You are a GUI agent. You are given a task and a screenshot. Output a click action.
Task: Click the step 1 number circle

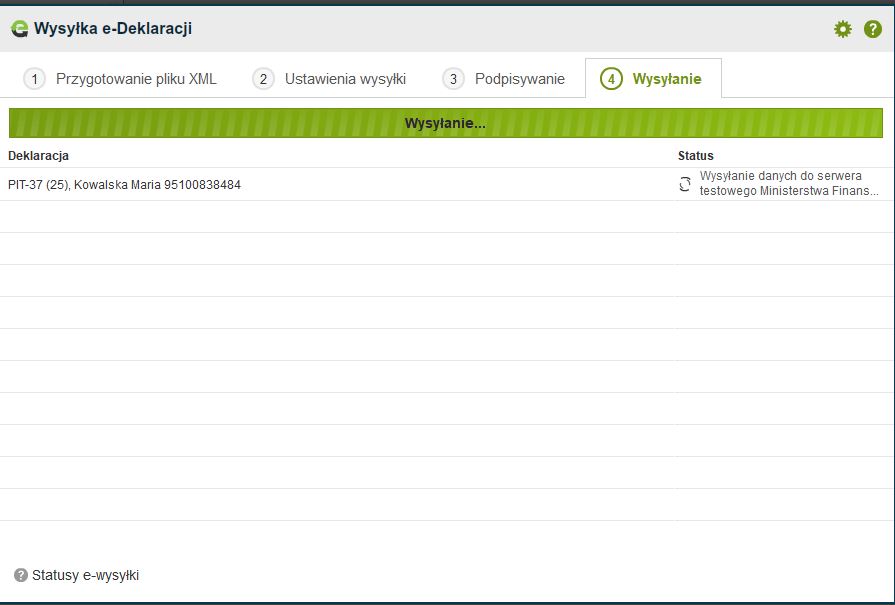(35, 79)
